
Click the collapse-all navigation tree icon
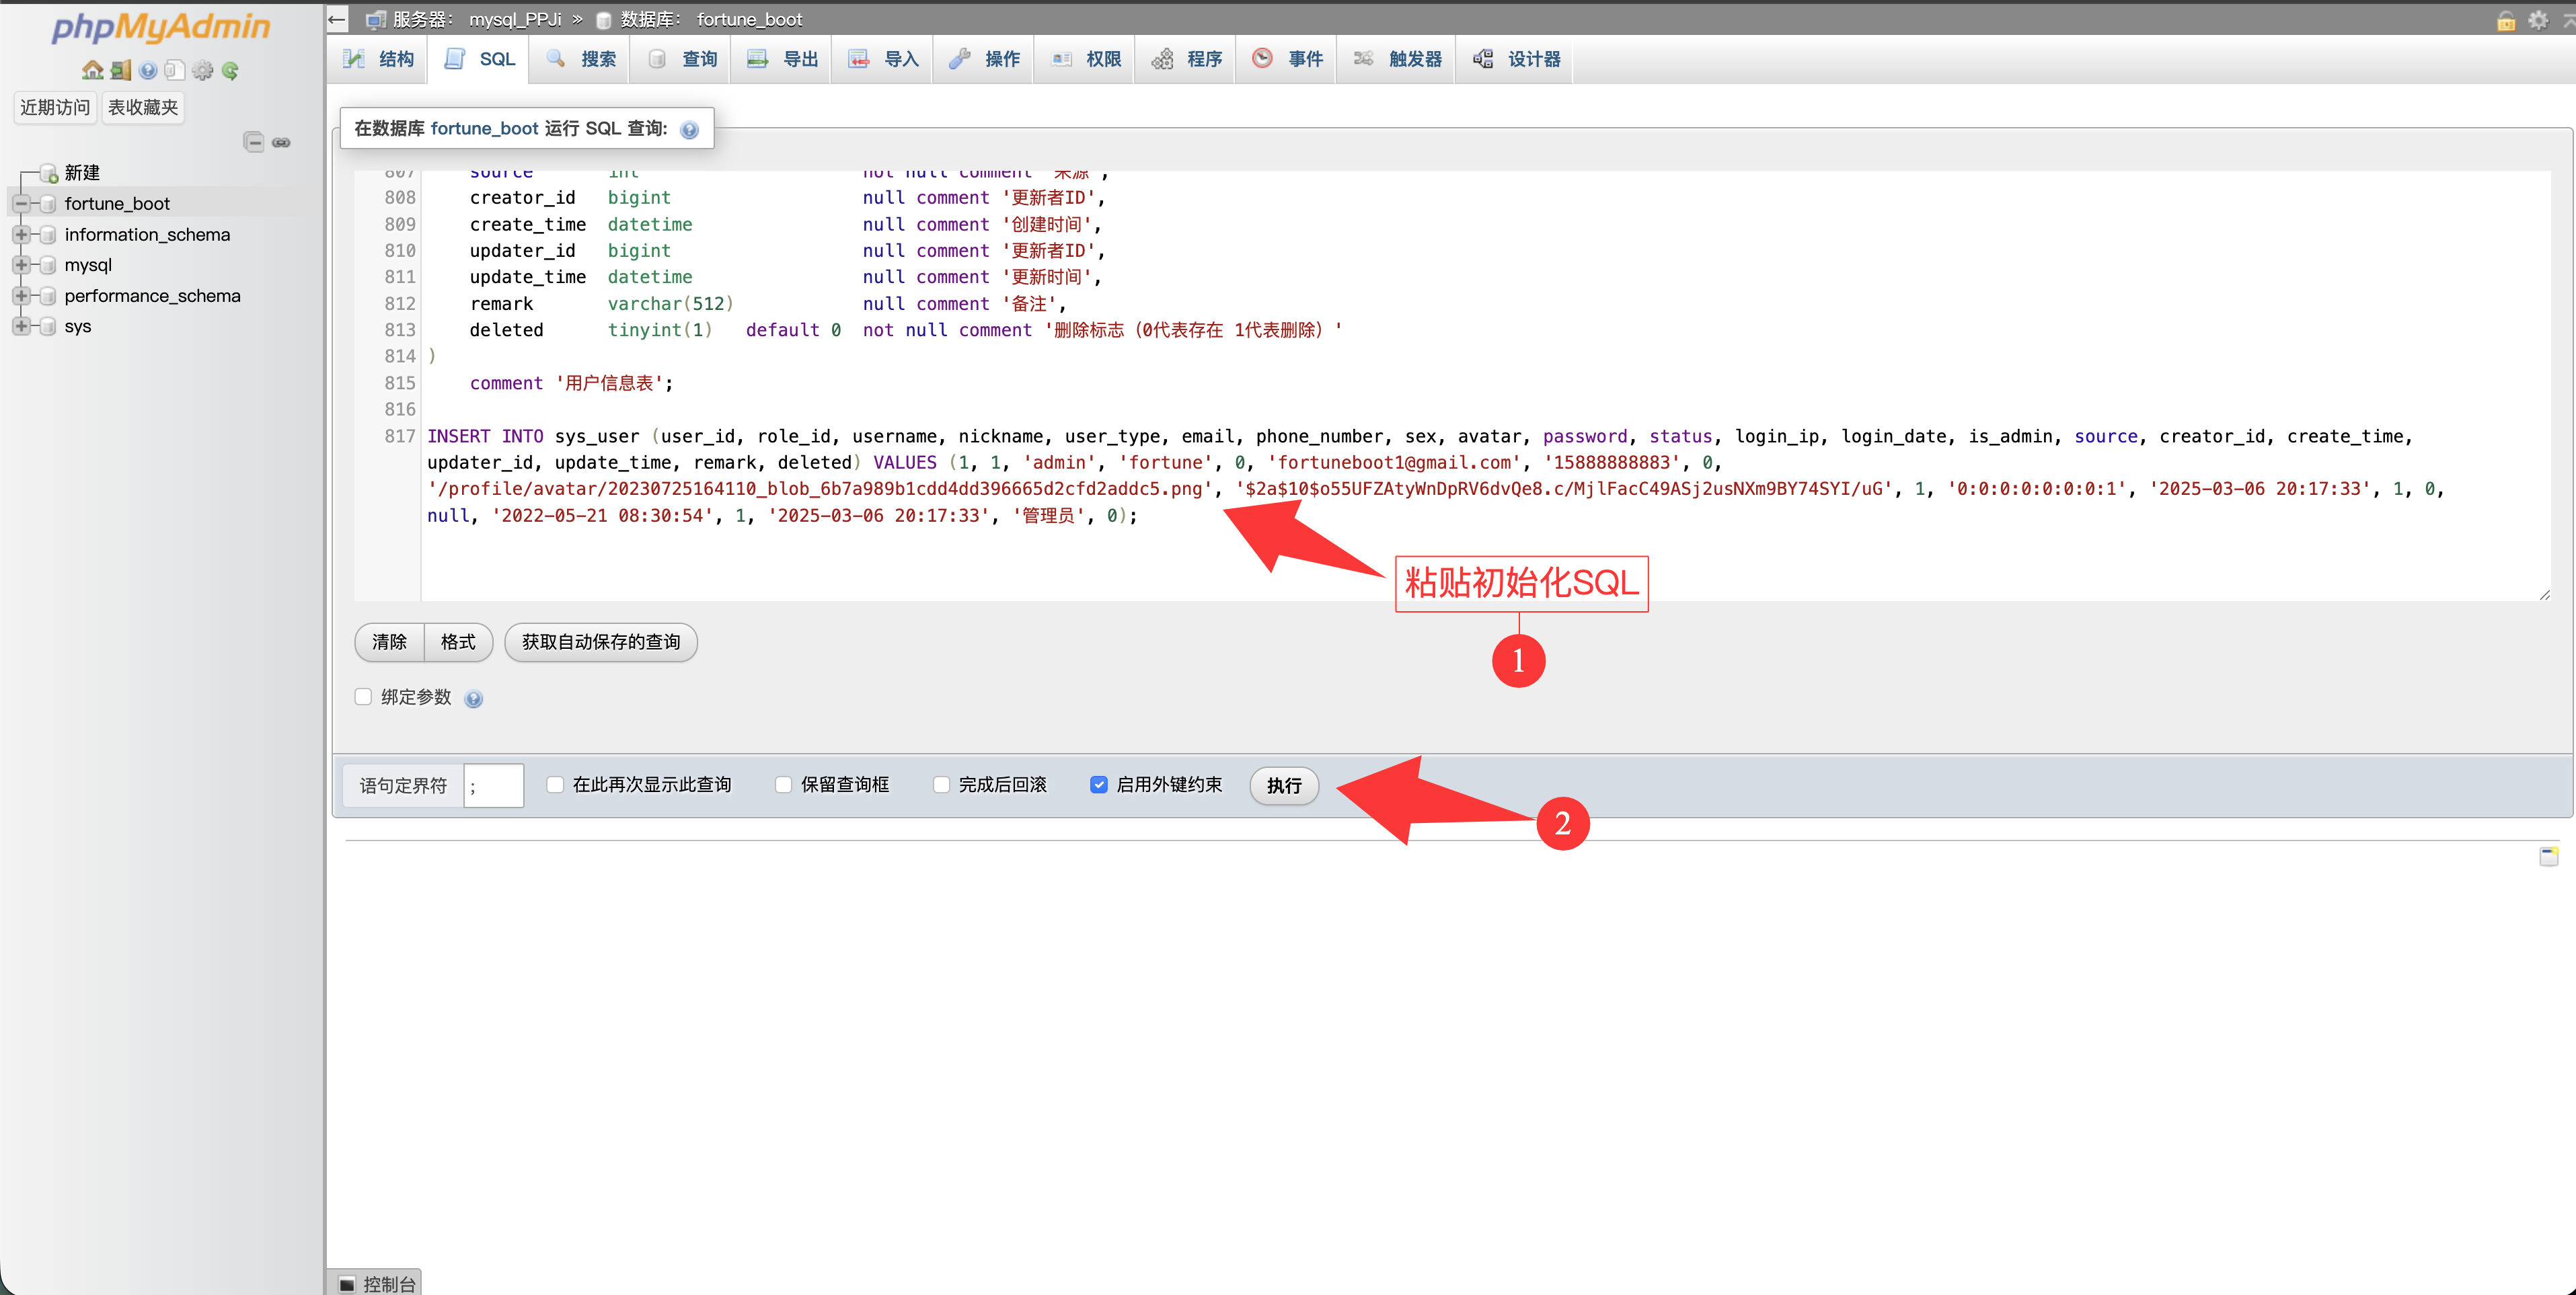[x=254, y=142]
